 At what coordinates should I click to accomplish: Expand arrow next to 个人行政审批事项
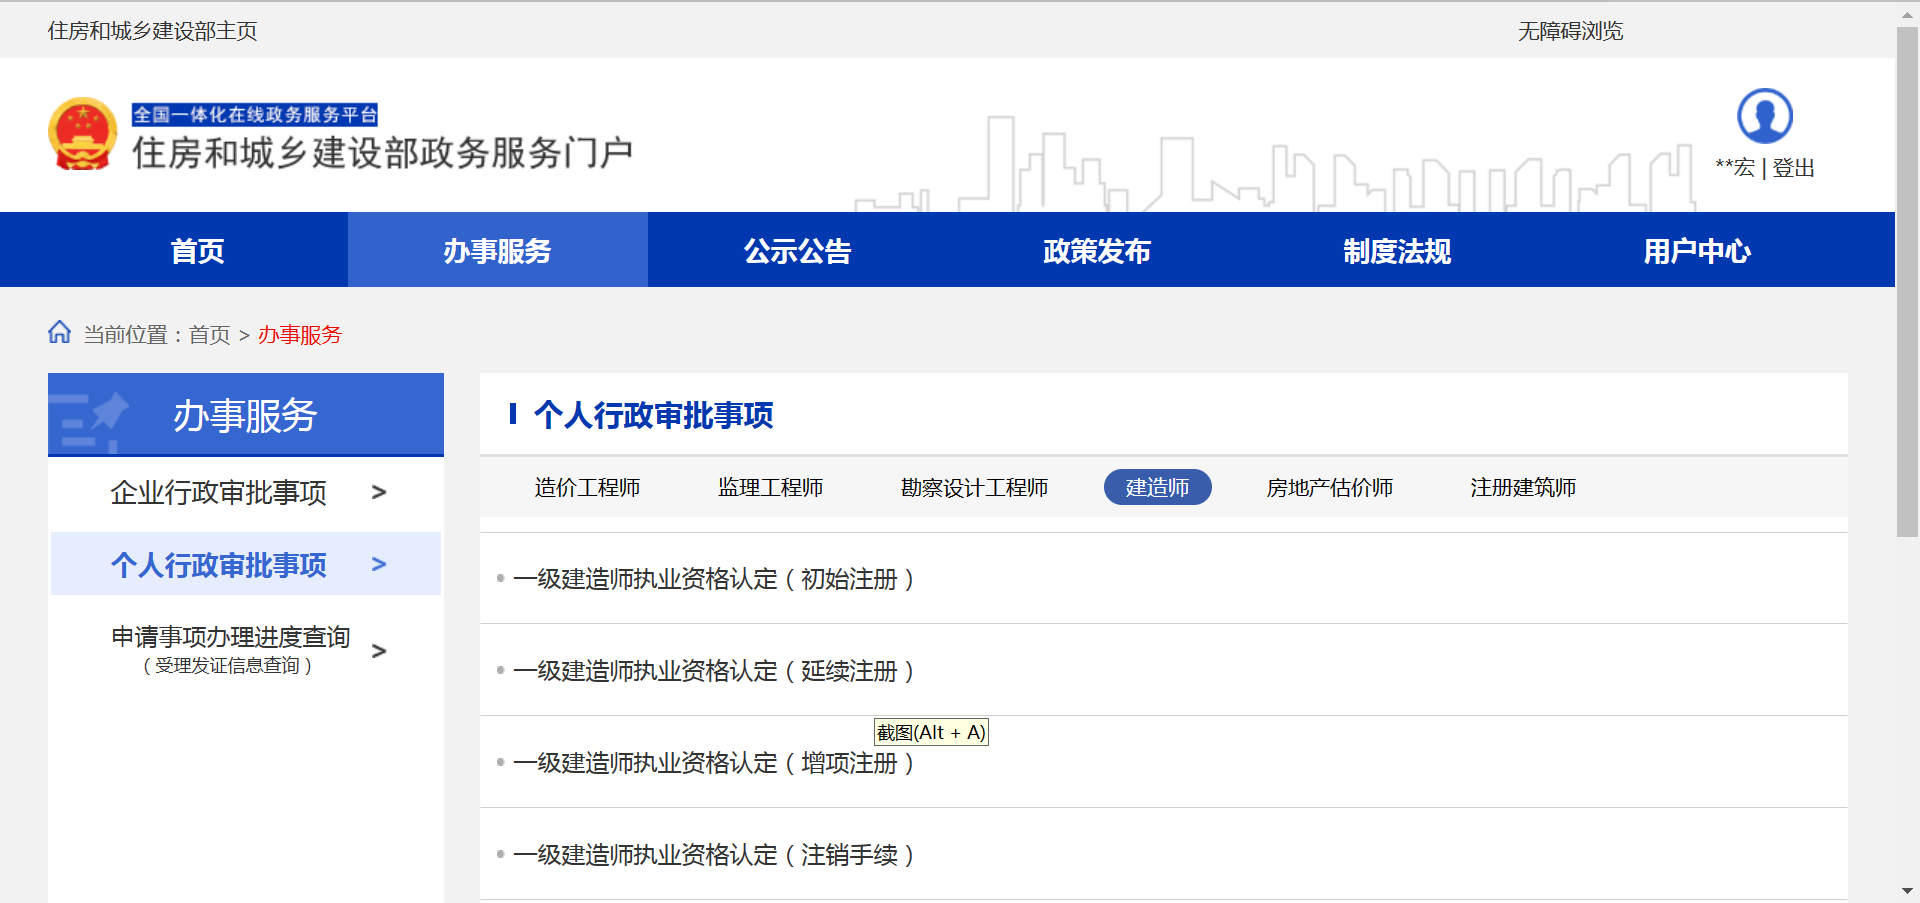(379, 564)
